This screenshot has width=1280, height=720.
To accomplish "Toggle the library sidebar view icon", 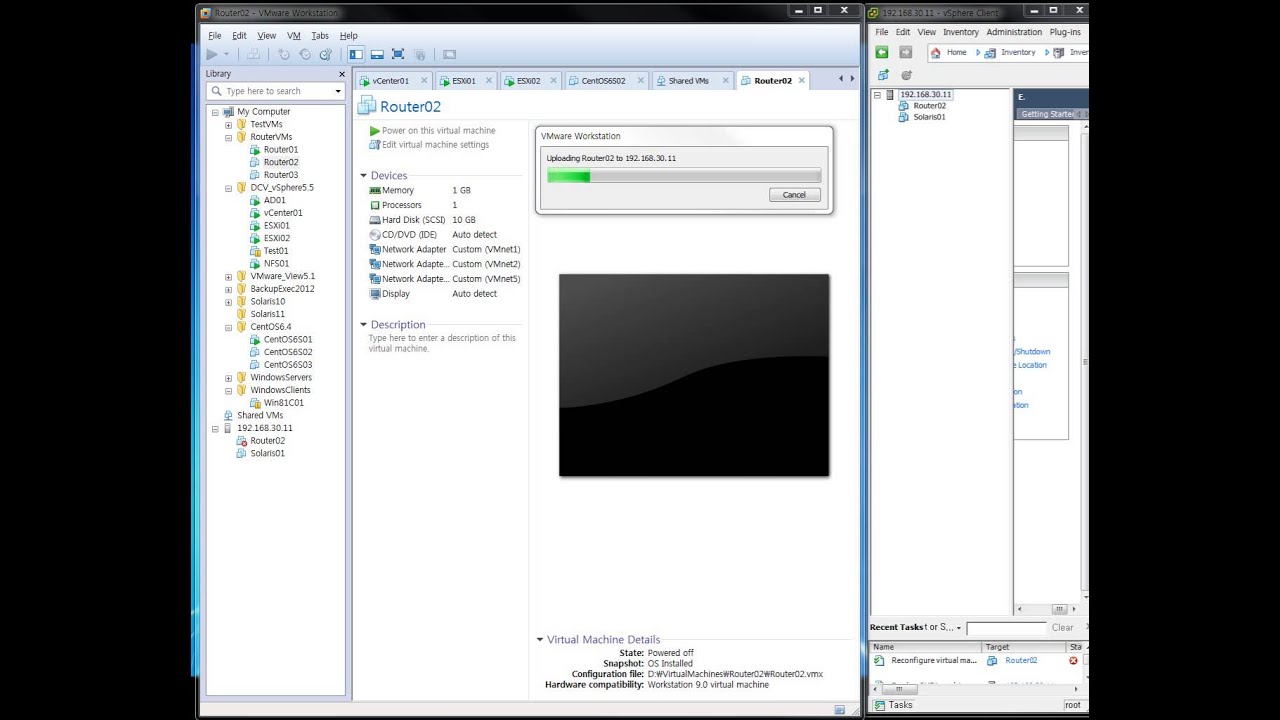I will tap(356, 55).
